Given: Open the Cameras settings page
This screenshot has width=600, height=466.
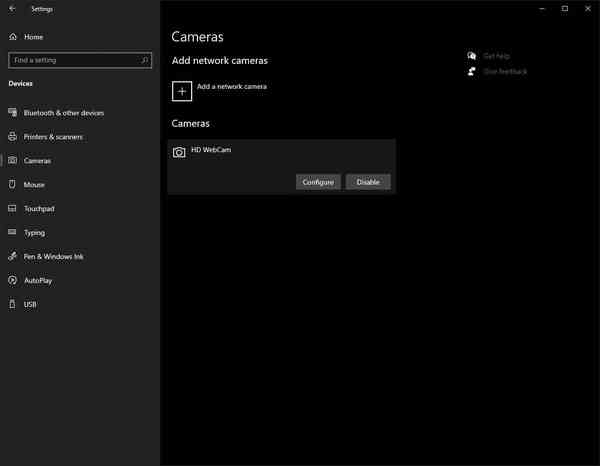Looking at the screenshot, I should pyautogui.click(x=37, y=161).
